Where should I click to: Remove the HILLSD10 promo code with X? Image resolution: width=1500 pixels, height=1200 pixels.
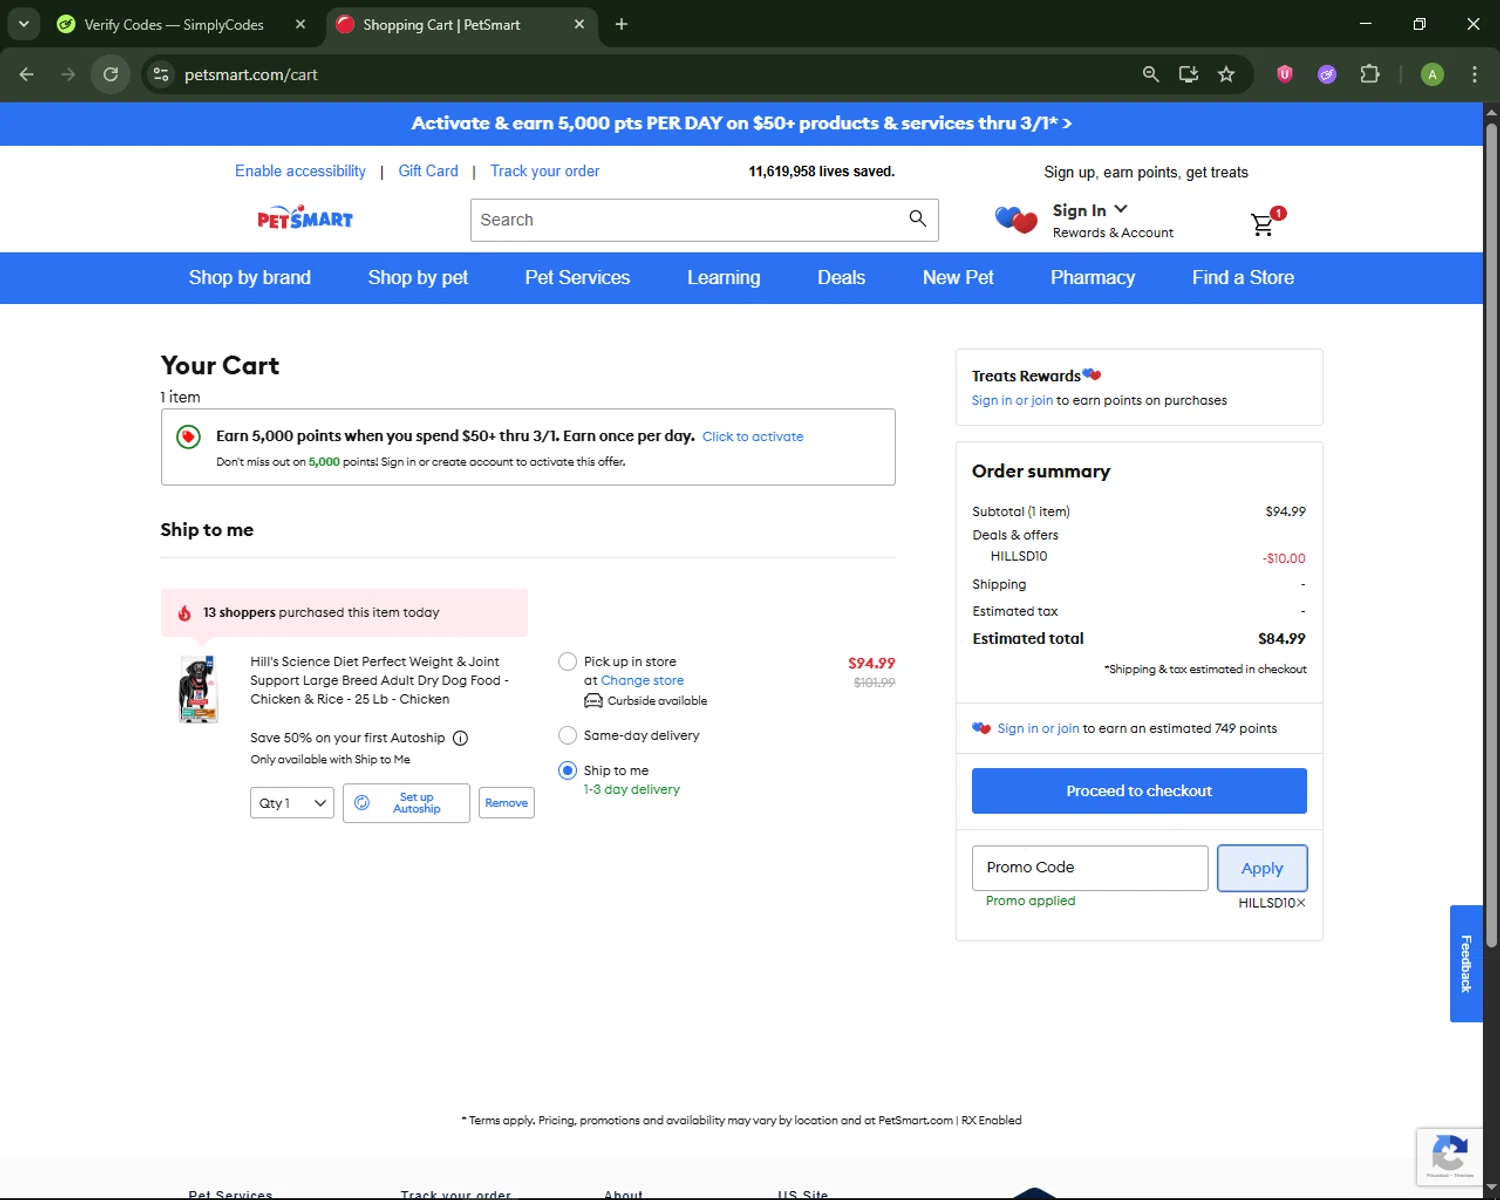click(x=1301, y=903)
